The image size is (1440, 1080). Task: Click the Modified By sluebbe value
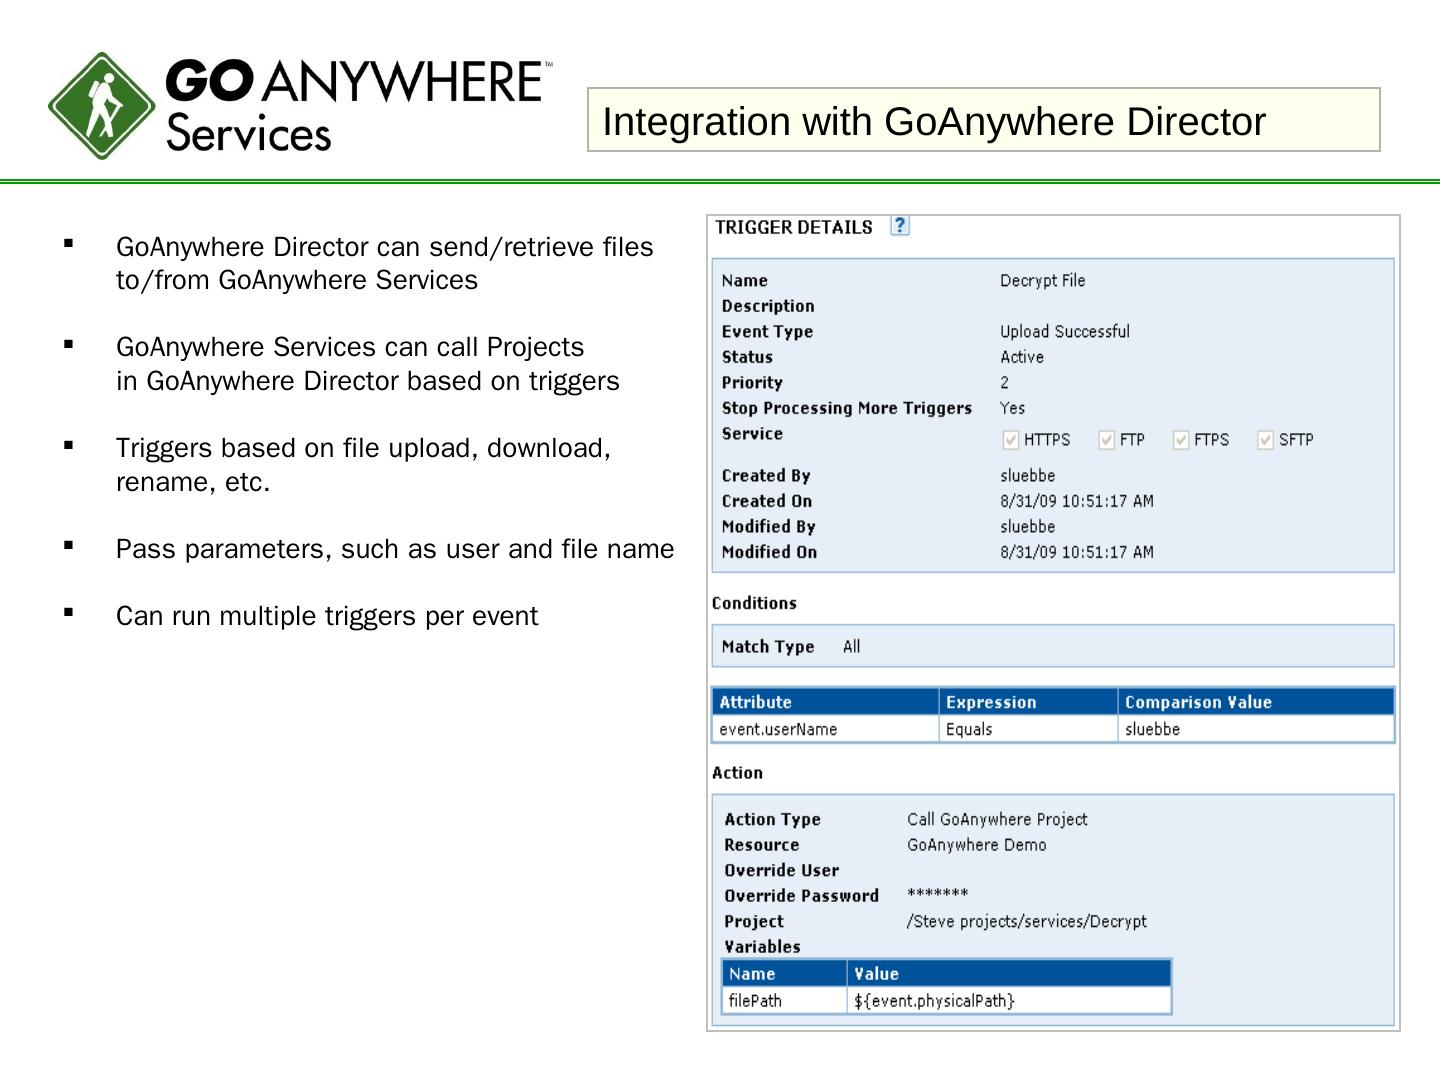click(x=1027, y=527)
